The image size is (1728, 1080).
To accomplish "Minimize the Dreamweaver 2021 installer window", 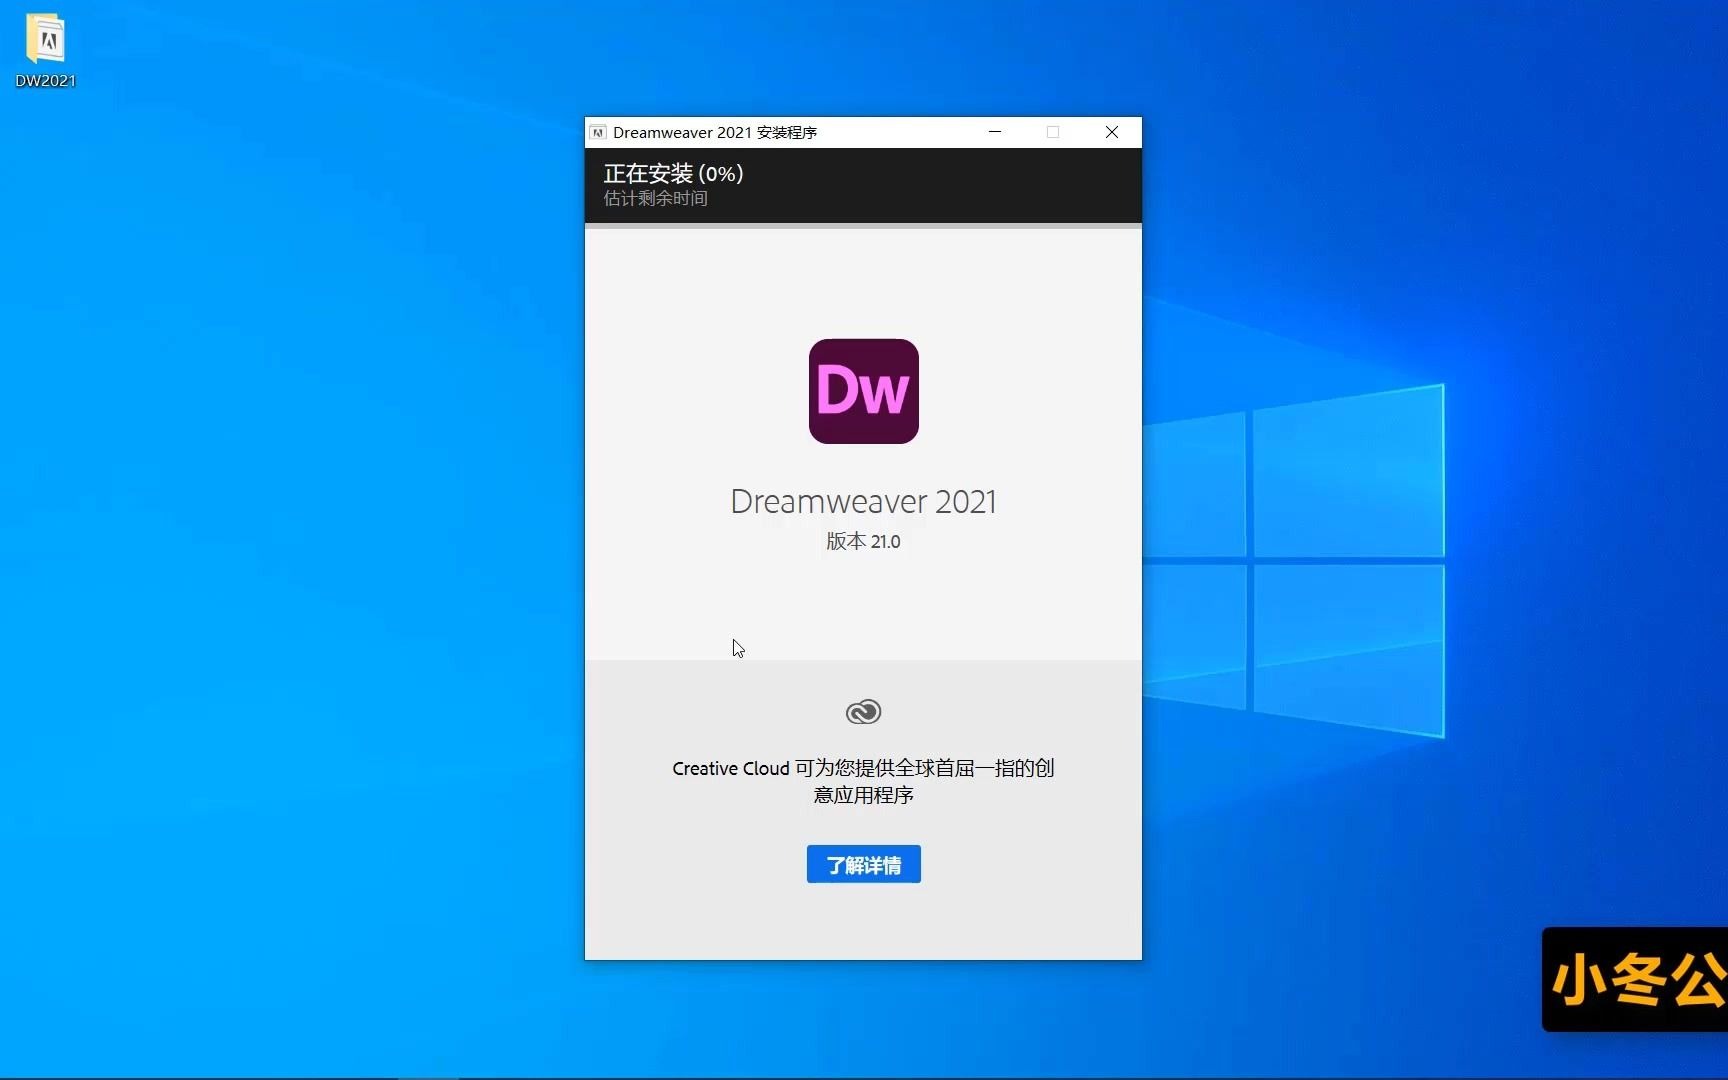I will click(x=995, y=132).
